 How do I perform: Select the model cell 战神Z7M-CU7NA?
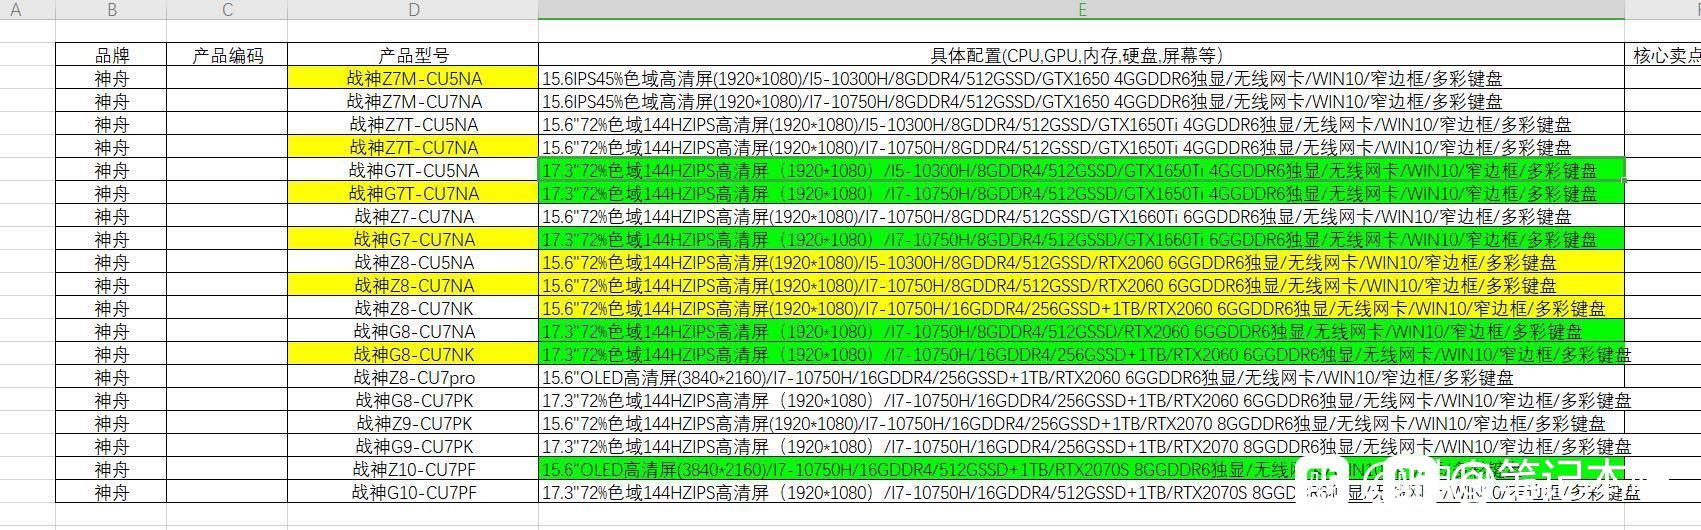[413, 101]
